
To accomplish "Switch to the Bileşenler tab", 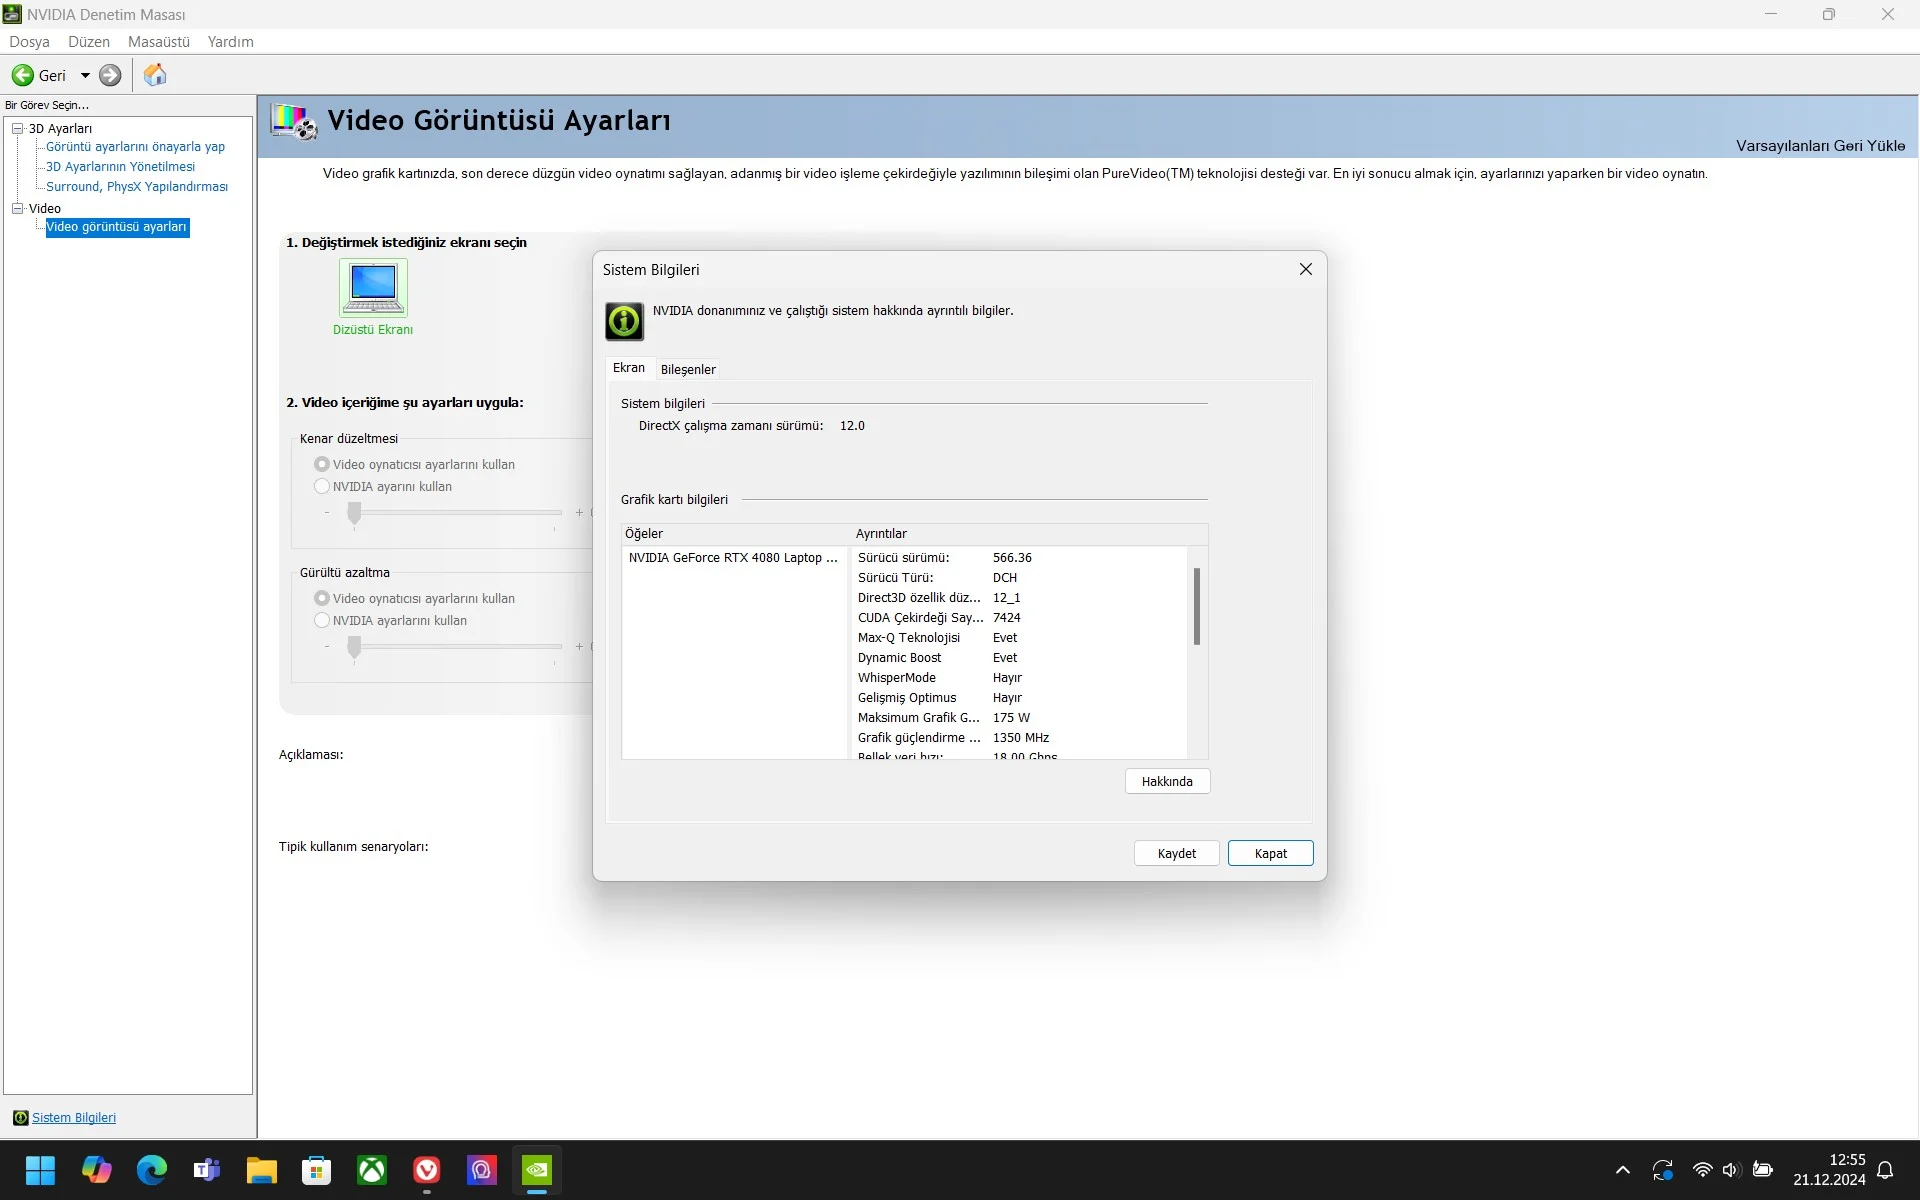I will coord(688,370).
